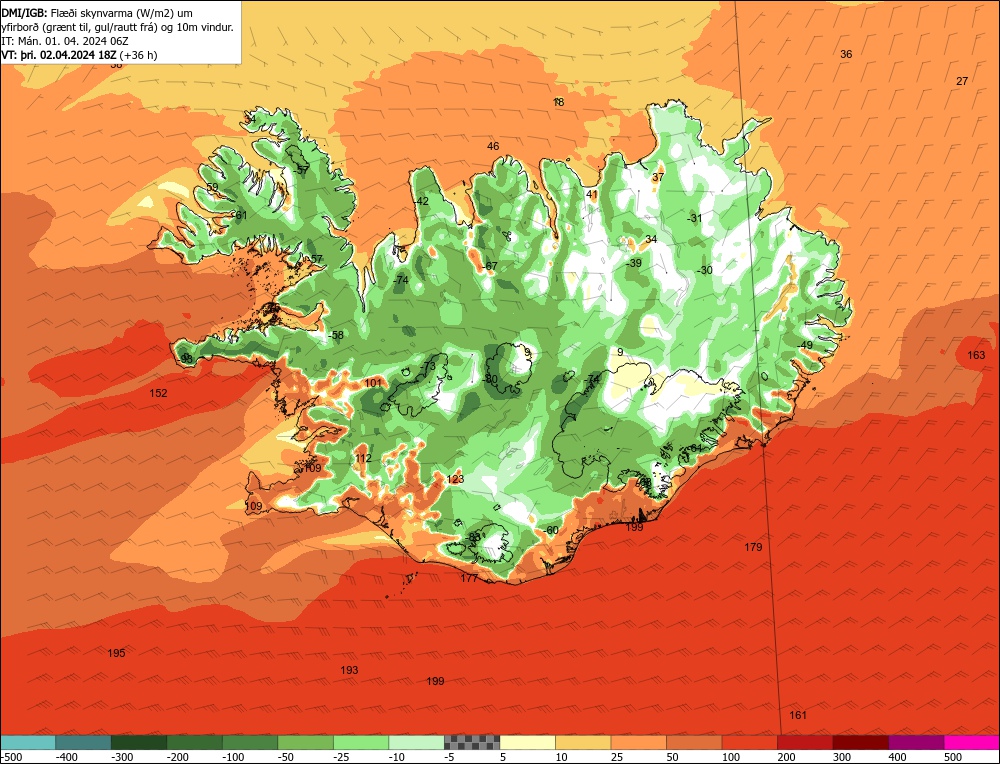Click the value '59' in the Westfjords
The width and height of the screenshot is (1000, 764).
click(212, 187)
